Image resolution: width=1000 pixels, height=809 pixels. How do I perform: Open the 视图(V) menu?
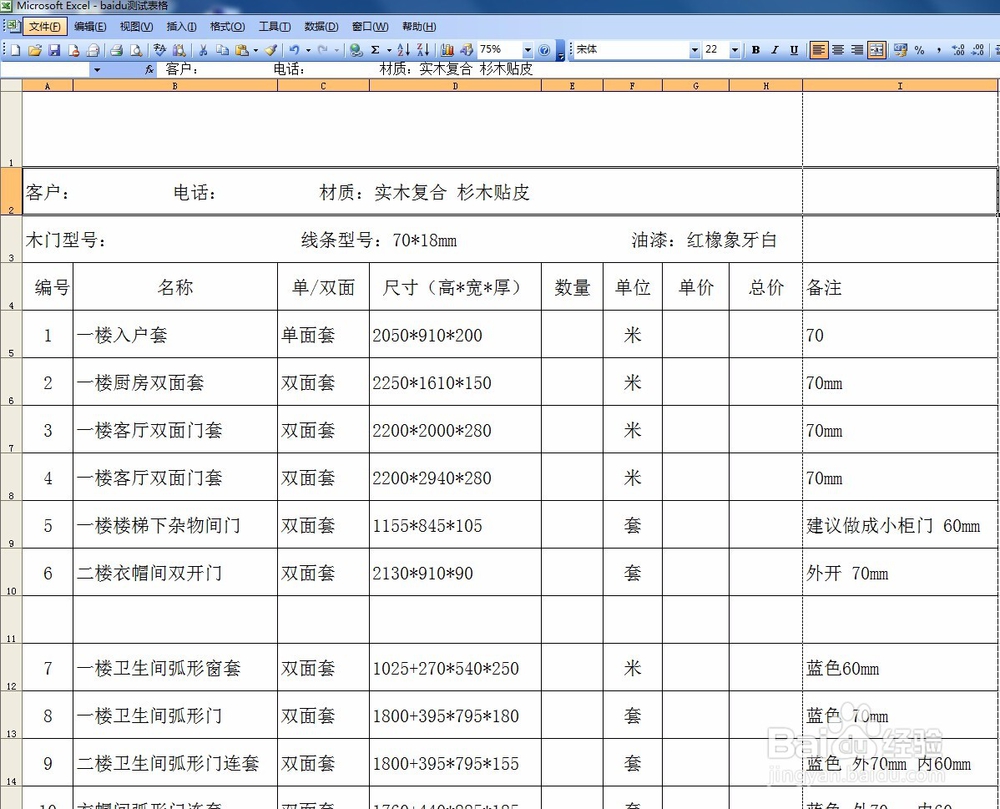(136, 26)
